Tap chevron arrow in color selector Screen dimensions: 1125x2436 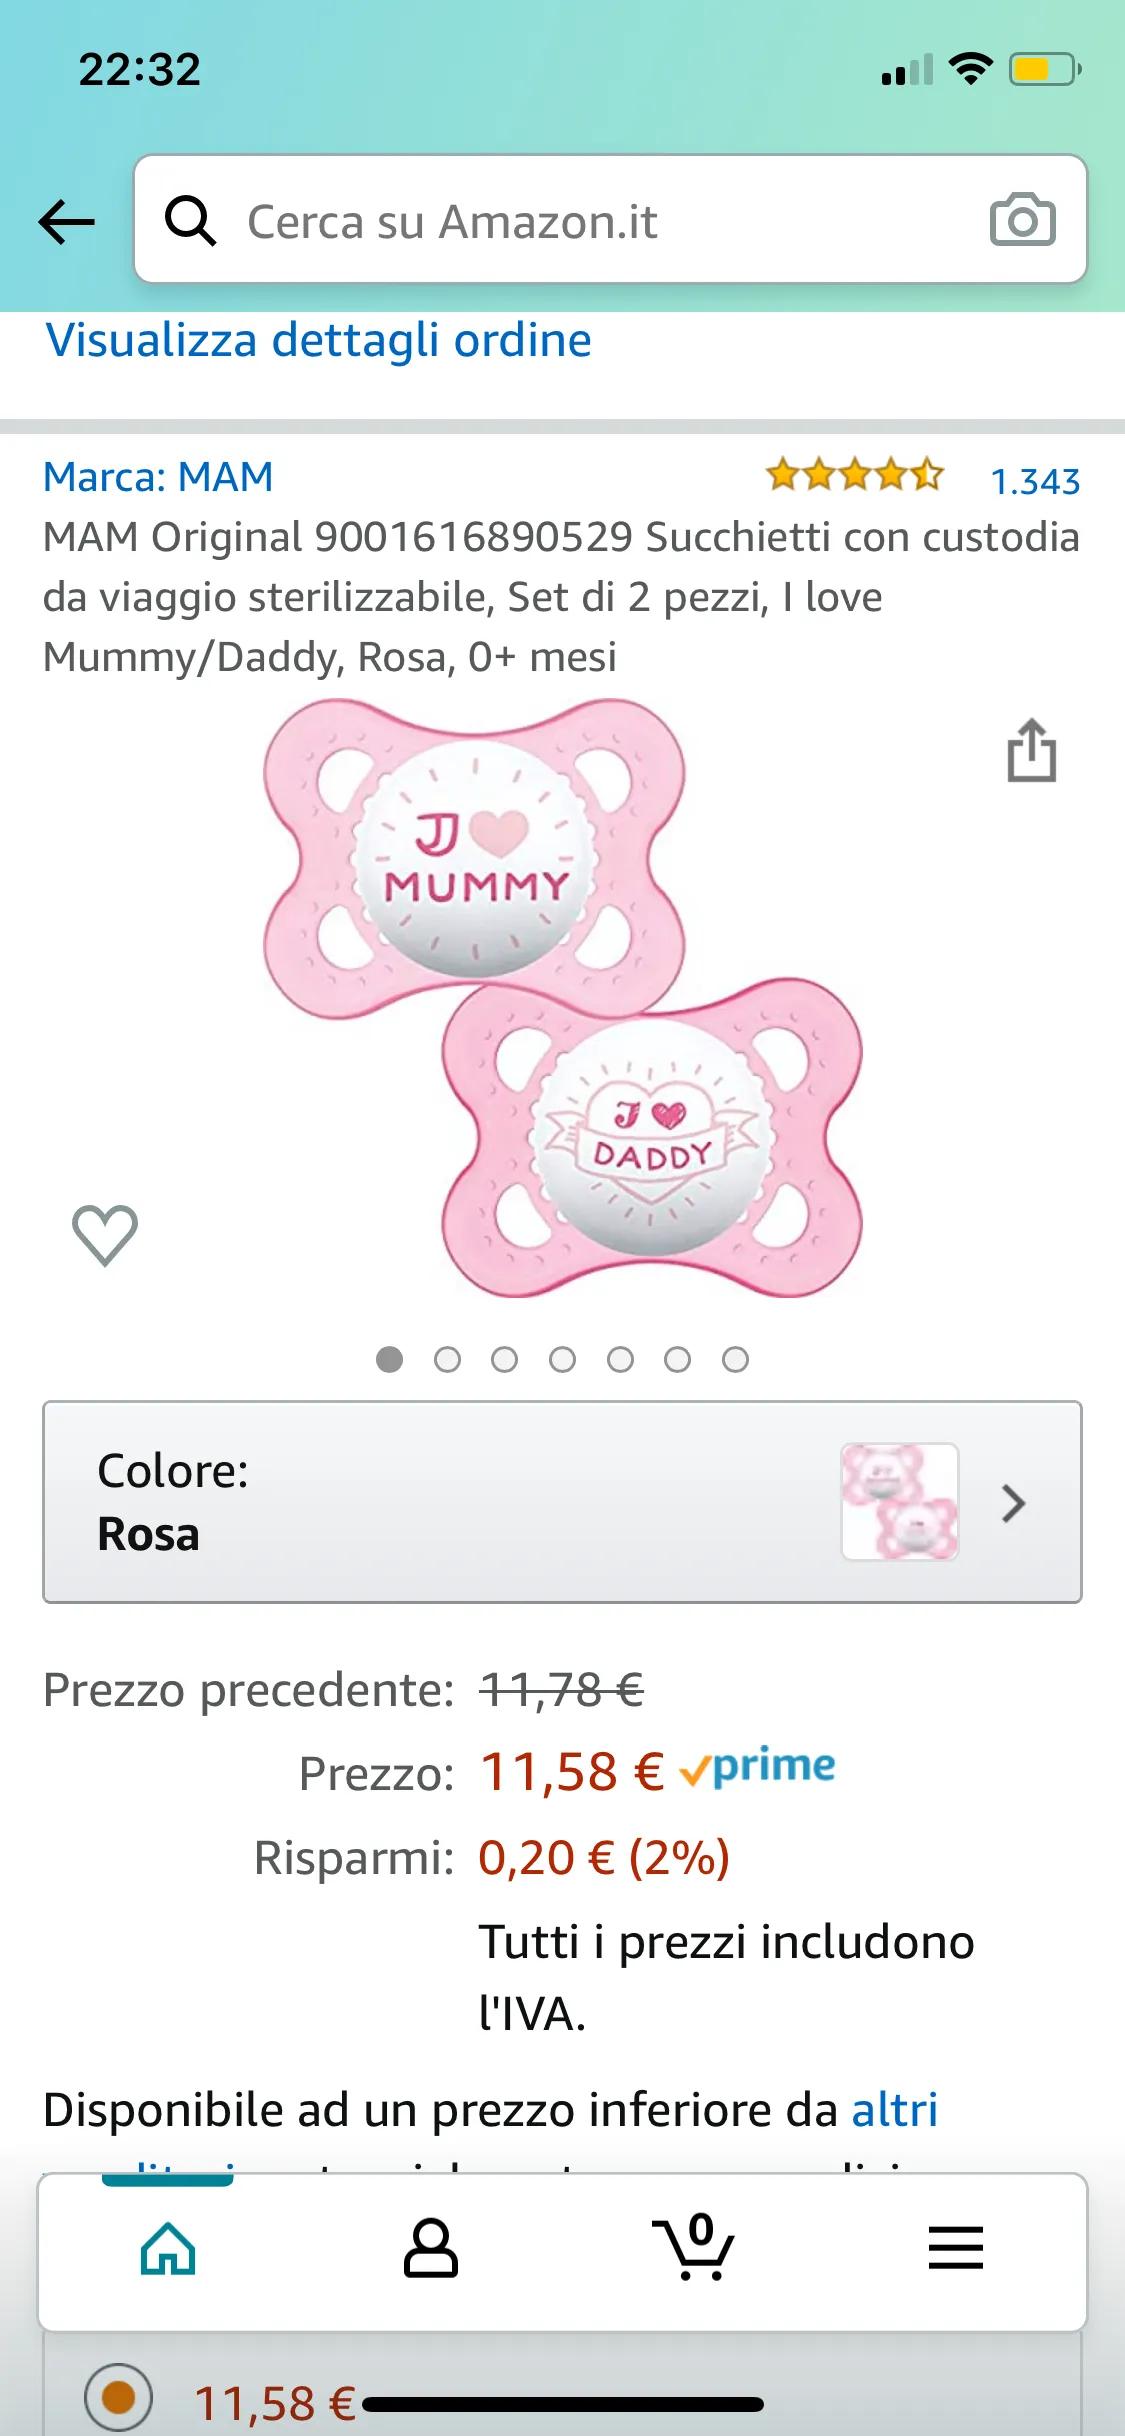(x=1014, y=1503)
